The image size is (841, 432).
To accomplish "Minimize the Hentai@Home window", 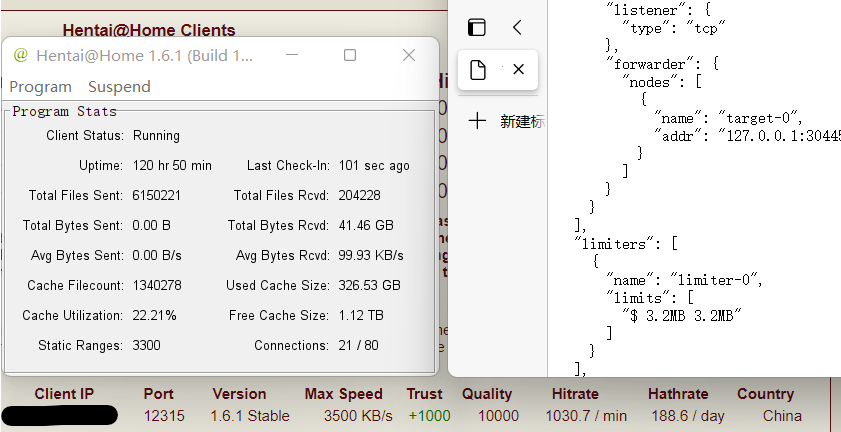I will [292, 55].
